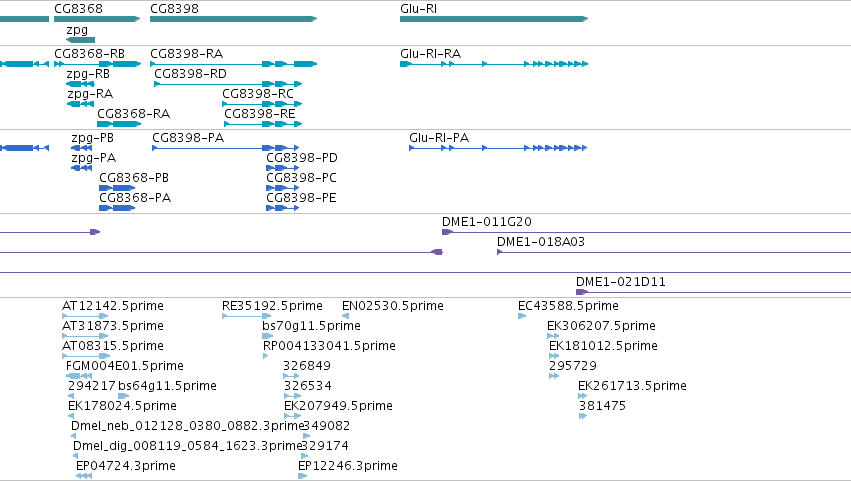
Task: Select Dmel_neb_012128_0380_0882.3prime label
Action: [187, 427]
